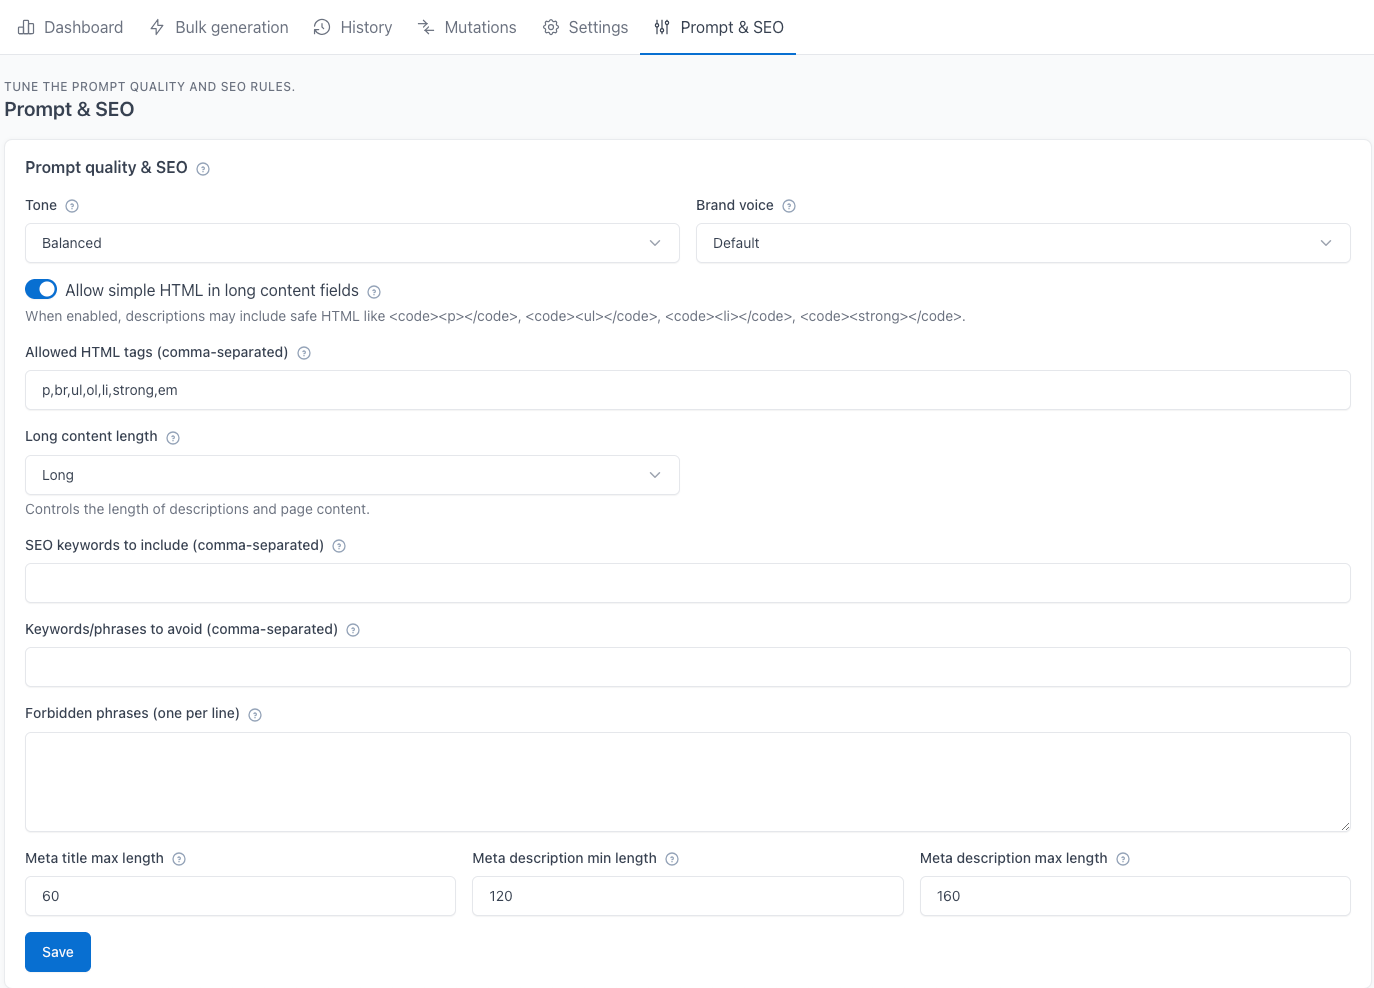Switch to the Dashboard tab
Screen dimensions: 1374x988
point(71,27)
